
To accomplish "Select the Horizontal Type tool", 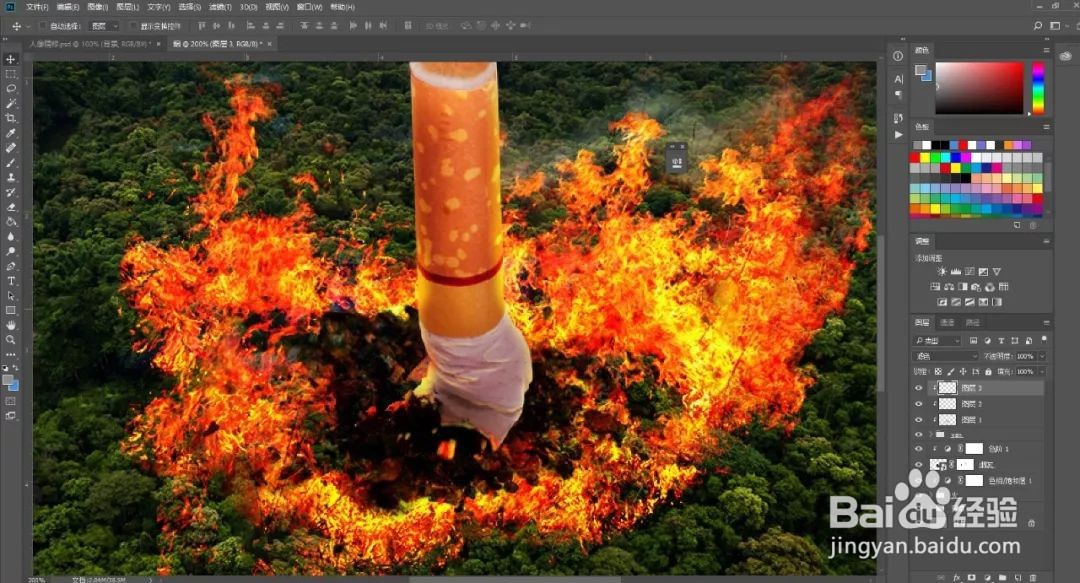I will pyautogui.click(x=10, y=280).
